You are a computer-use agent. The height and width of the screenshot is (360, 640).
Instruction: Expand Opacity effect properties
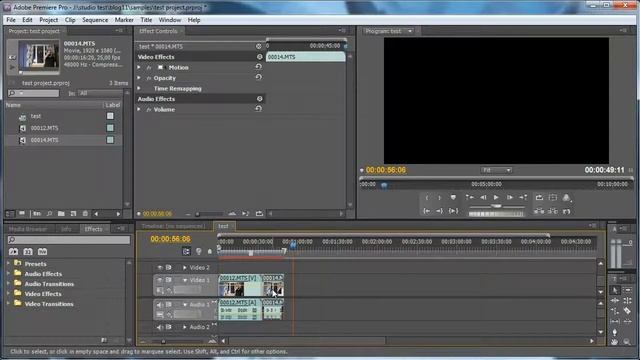(x=139, y=78)
